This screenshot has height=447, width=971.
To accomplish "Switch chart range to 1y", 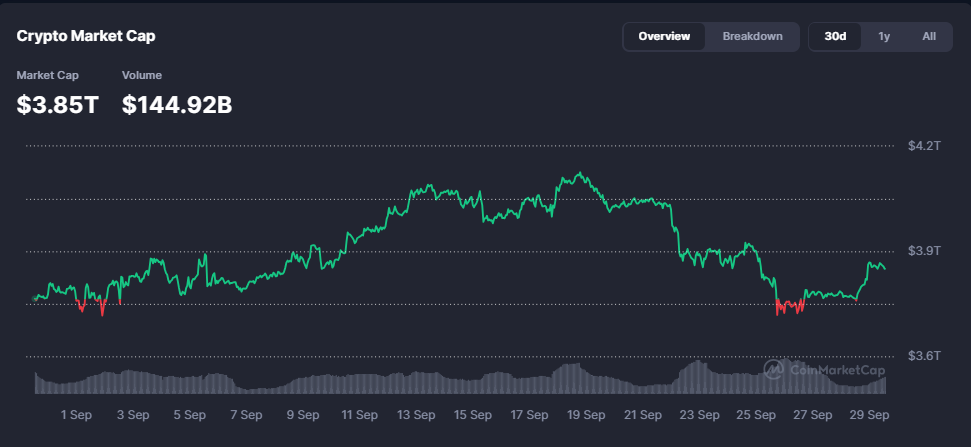I will click(884, 37).
